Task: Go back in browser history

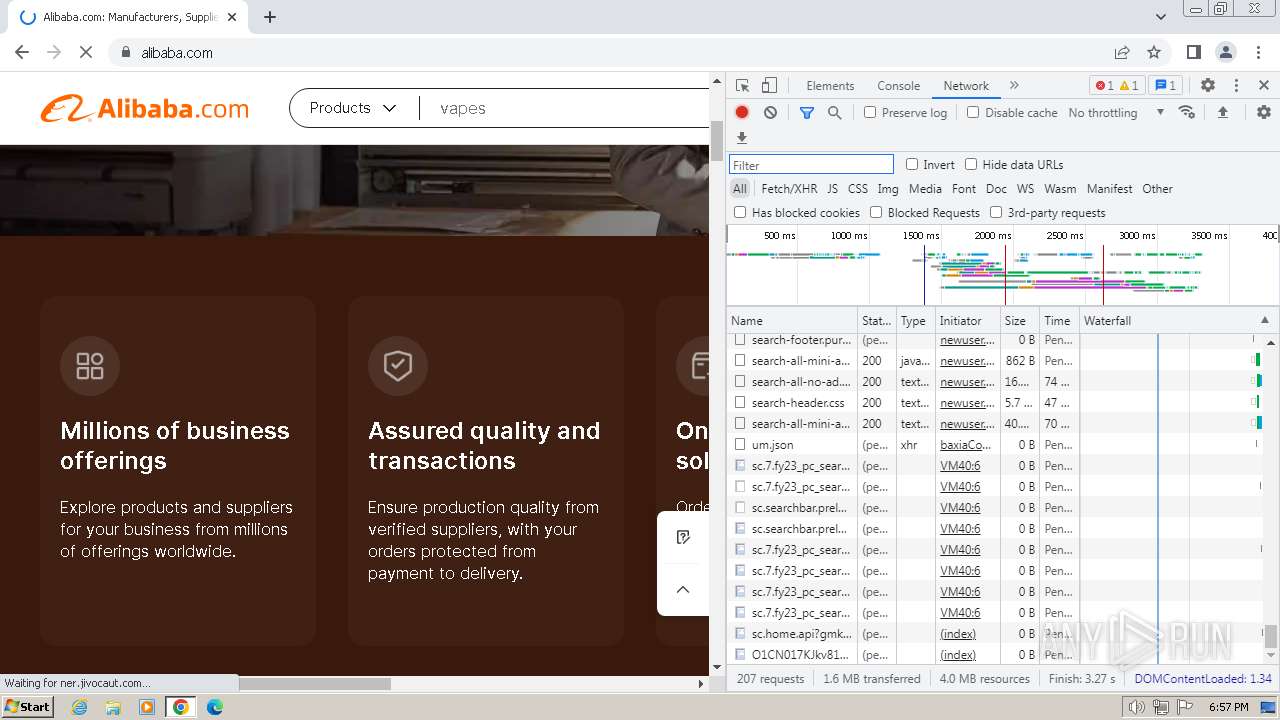Action: [x=22, y=52]
